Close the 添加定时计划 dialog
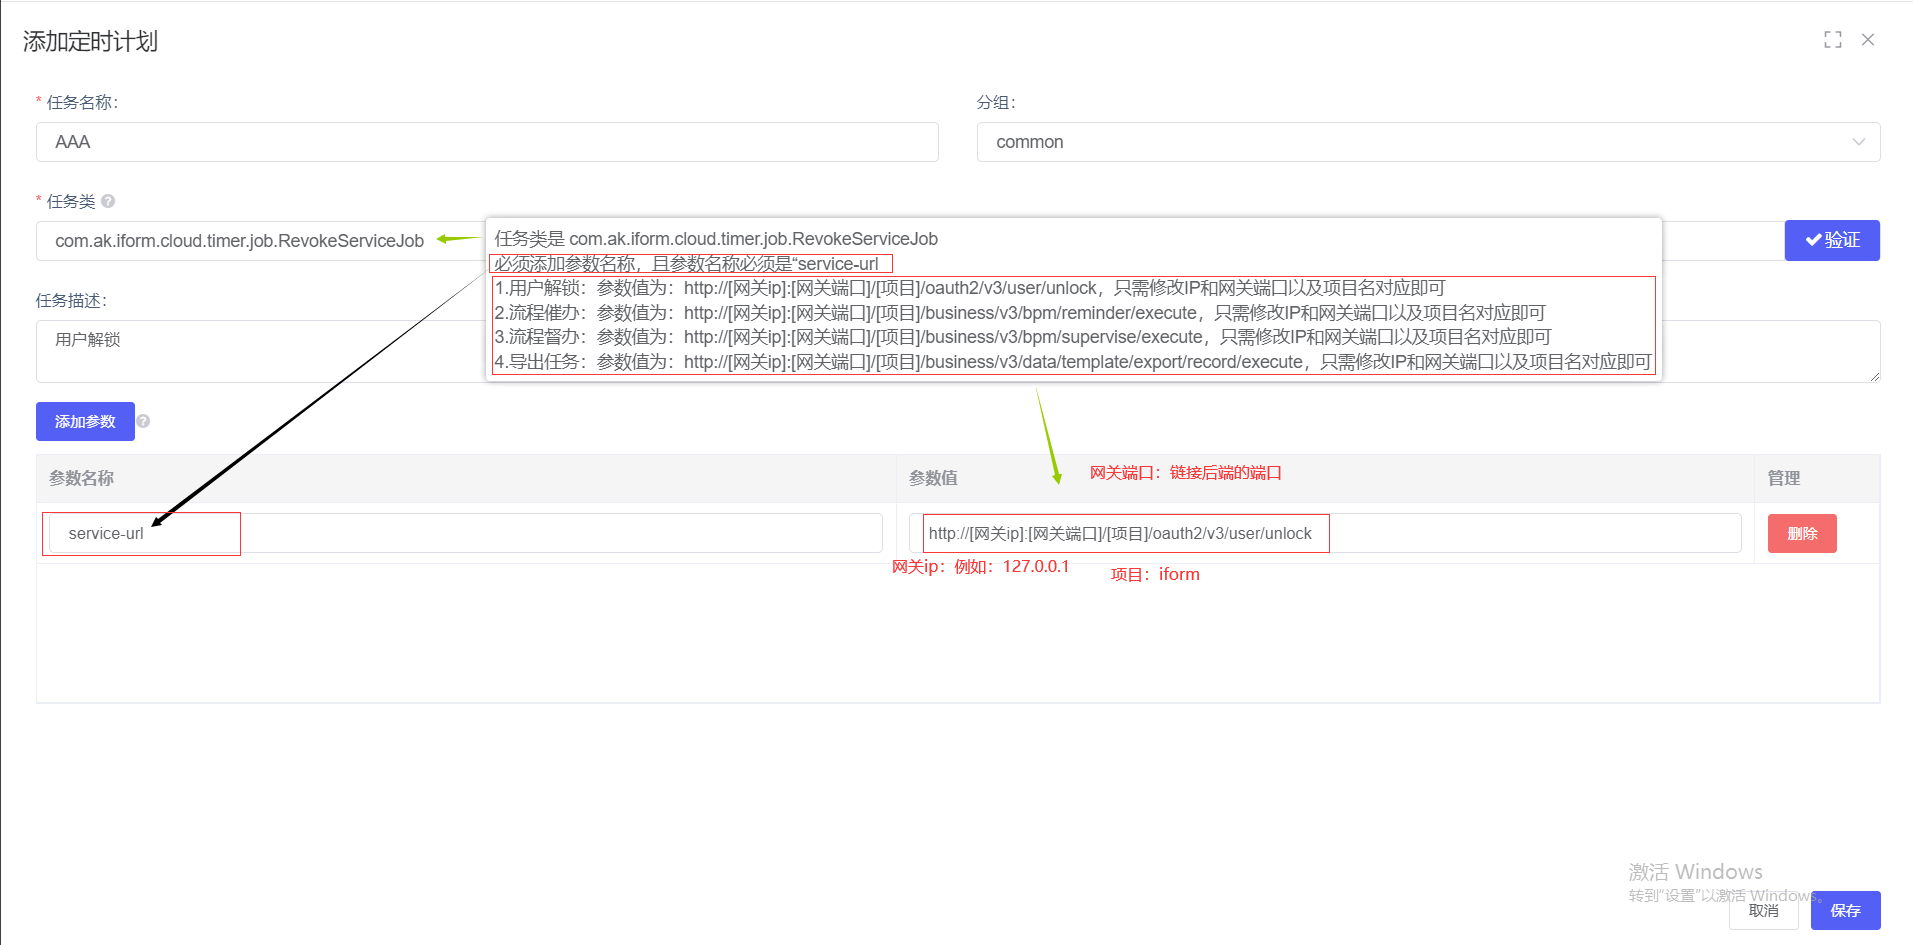This screenshot has width=1913, height=945. [x=1867, y=40]
